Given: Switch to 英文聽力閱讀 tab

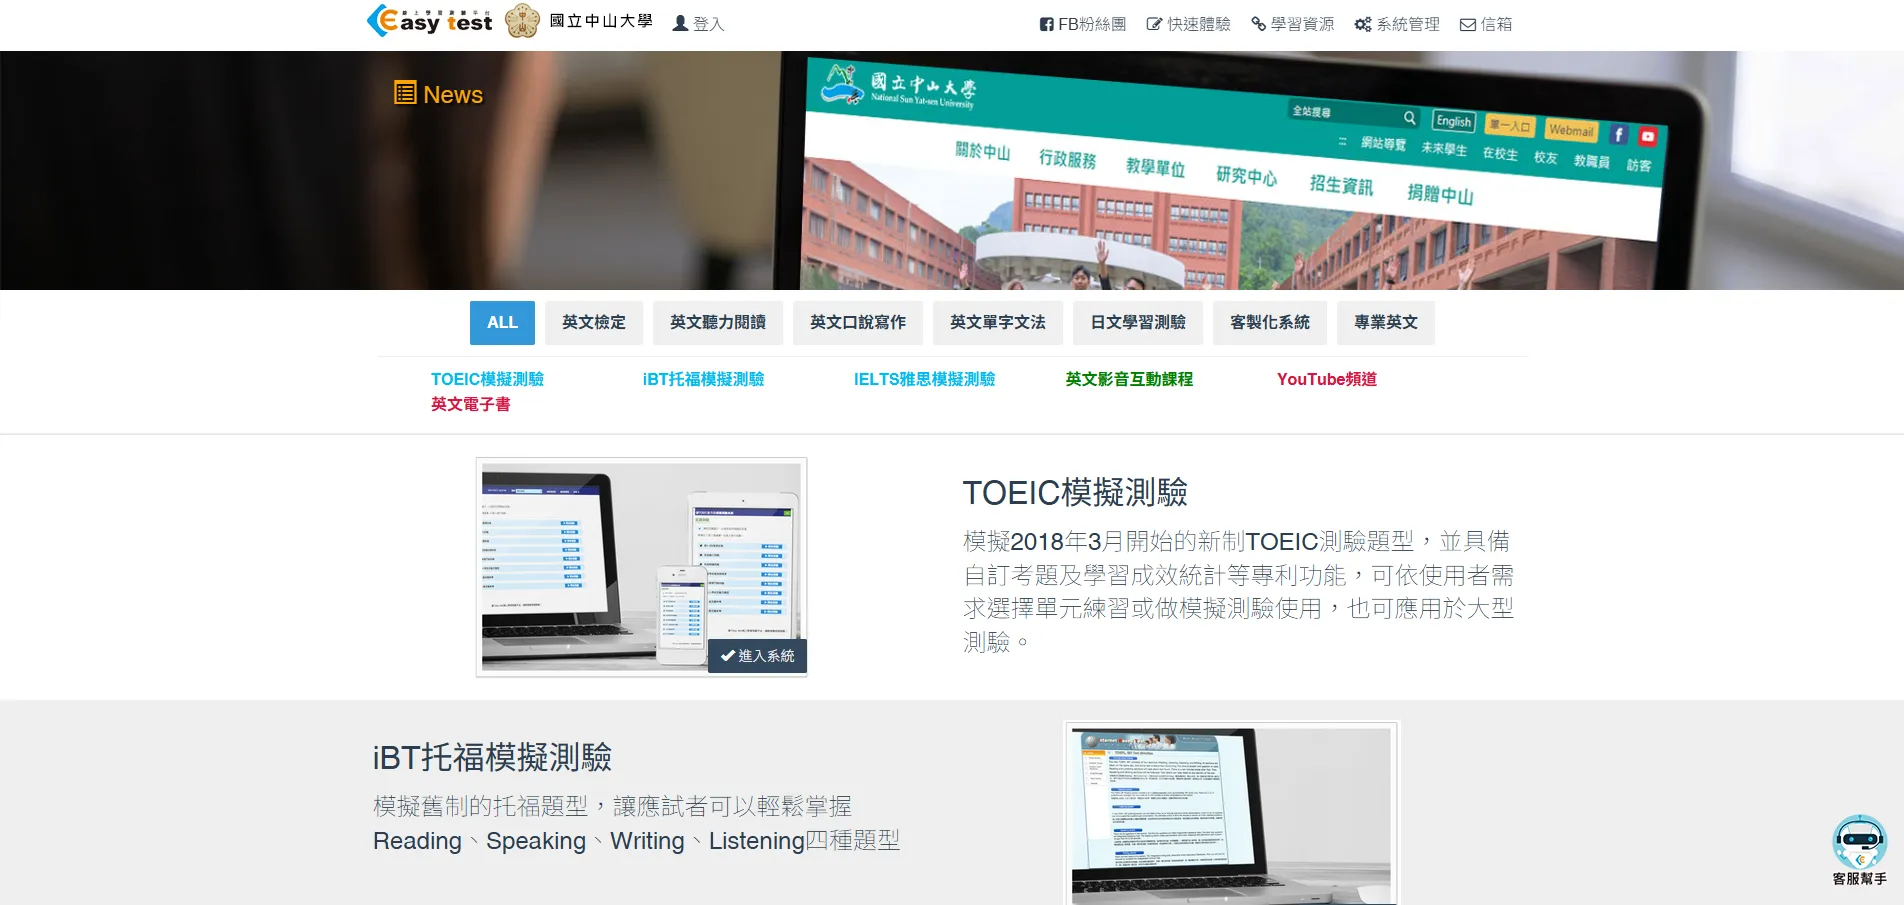Looking at the screenshot, I should [717, 323].
